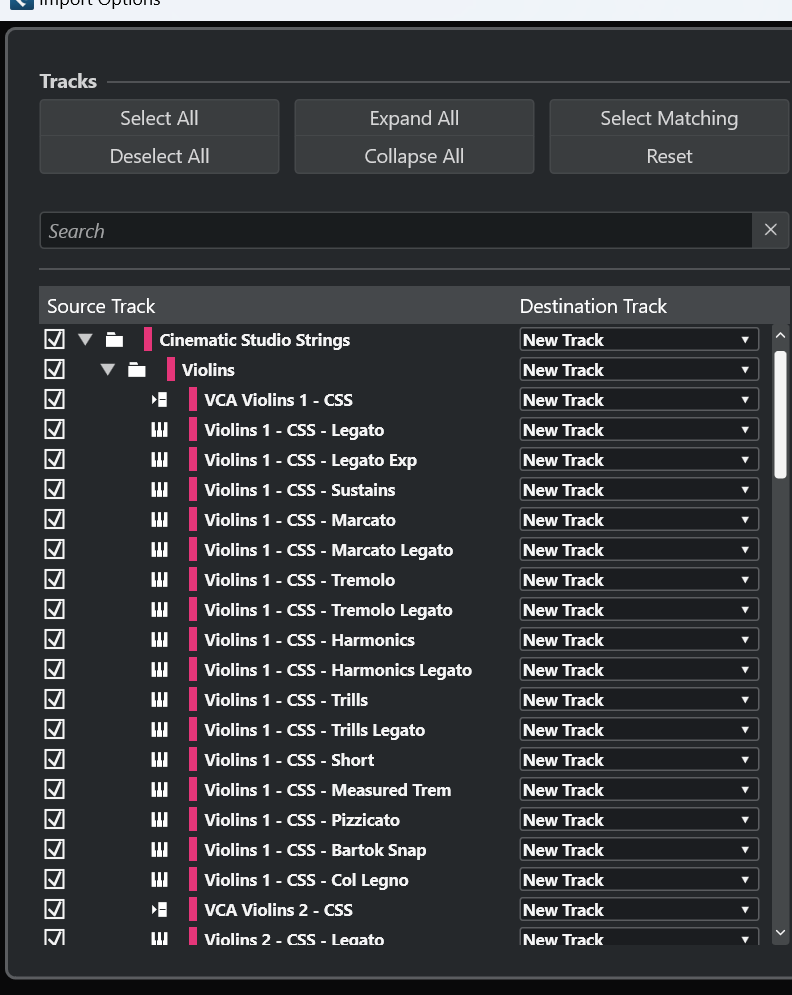
Task: Click the keyboard icon of Violins 1 - CSS - Legato Exp
Action: (159, 460)
